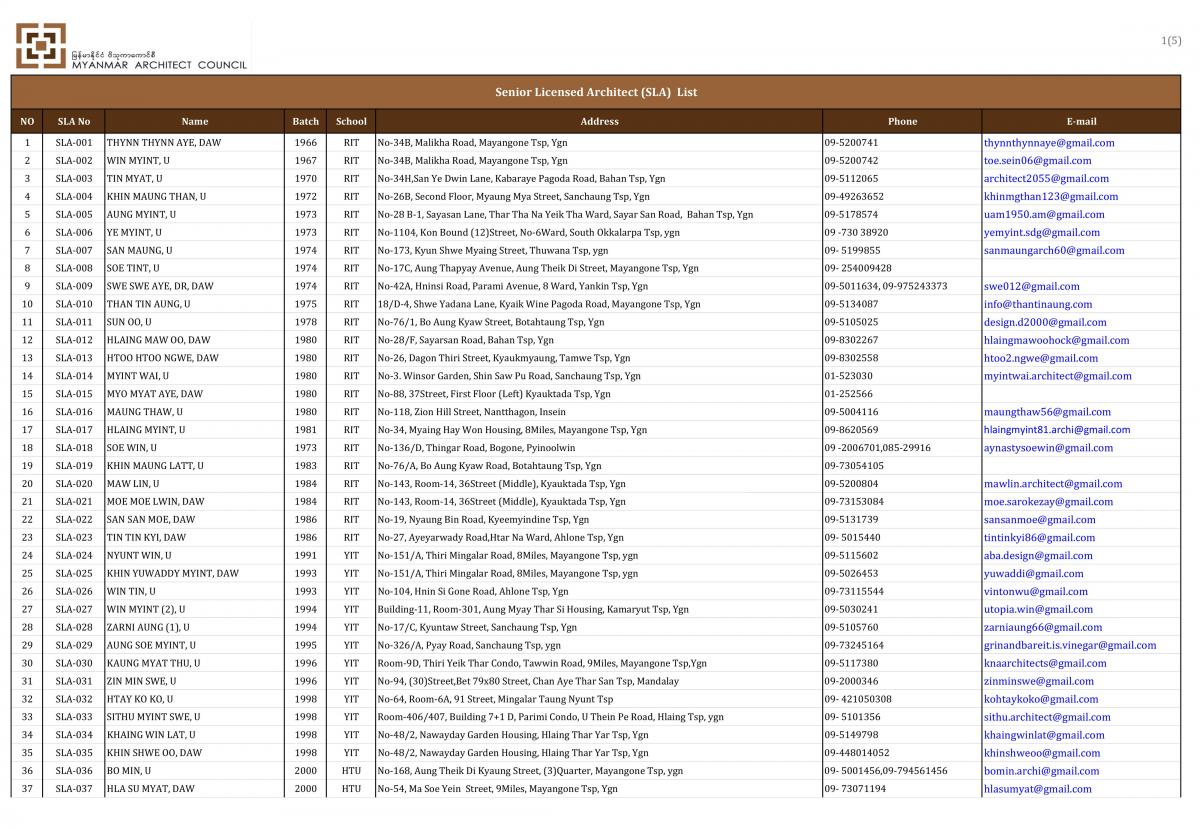
Task: Open email link mawlin.architect@gmail.com
Action: 1053,484
